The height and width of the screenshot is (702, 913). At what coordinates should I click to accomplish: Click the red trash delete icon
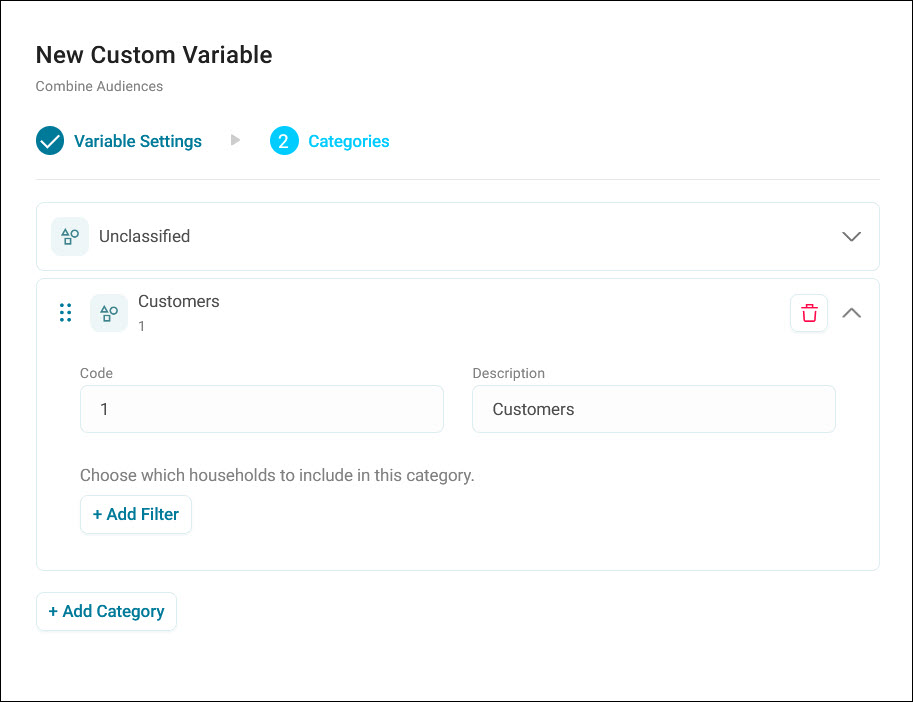click(809, 313)
